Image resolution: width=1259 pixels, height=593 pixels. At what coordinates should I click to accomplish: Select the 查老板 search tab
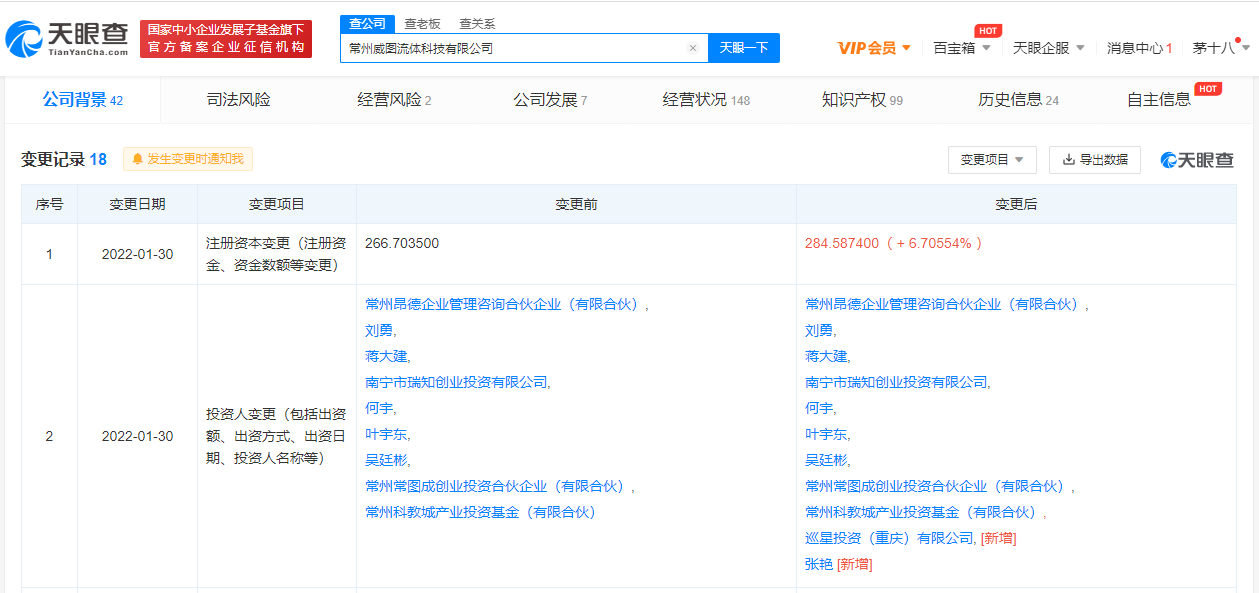pos(422,24)
